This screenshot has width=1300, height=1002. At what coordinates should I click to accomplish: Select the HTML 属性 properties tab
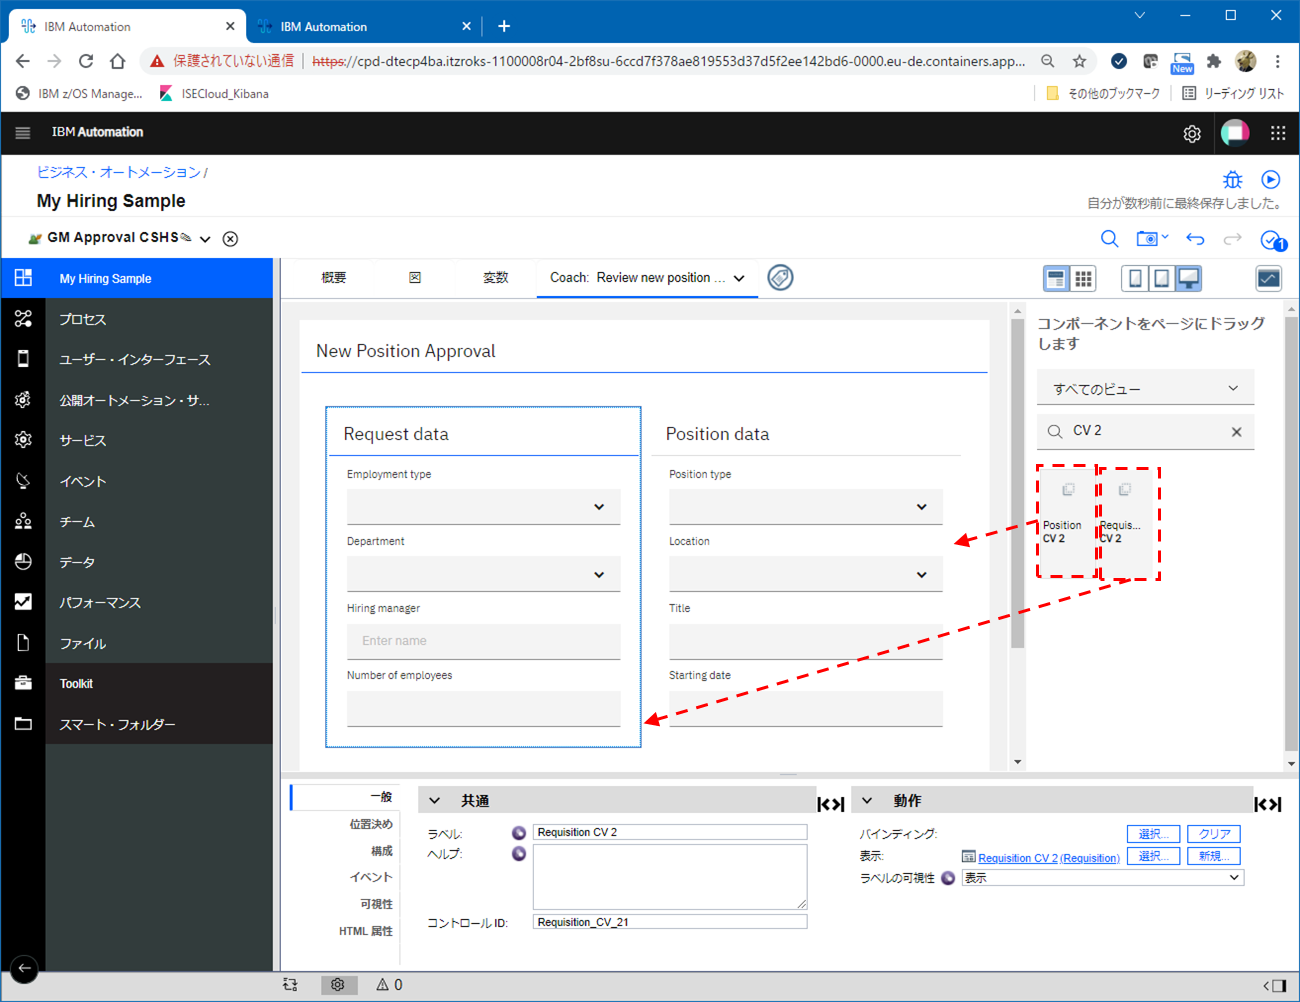(x=366, y=931)
